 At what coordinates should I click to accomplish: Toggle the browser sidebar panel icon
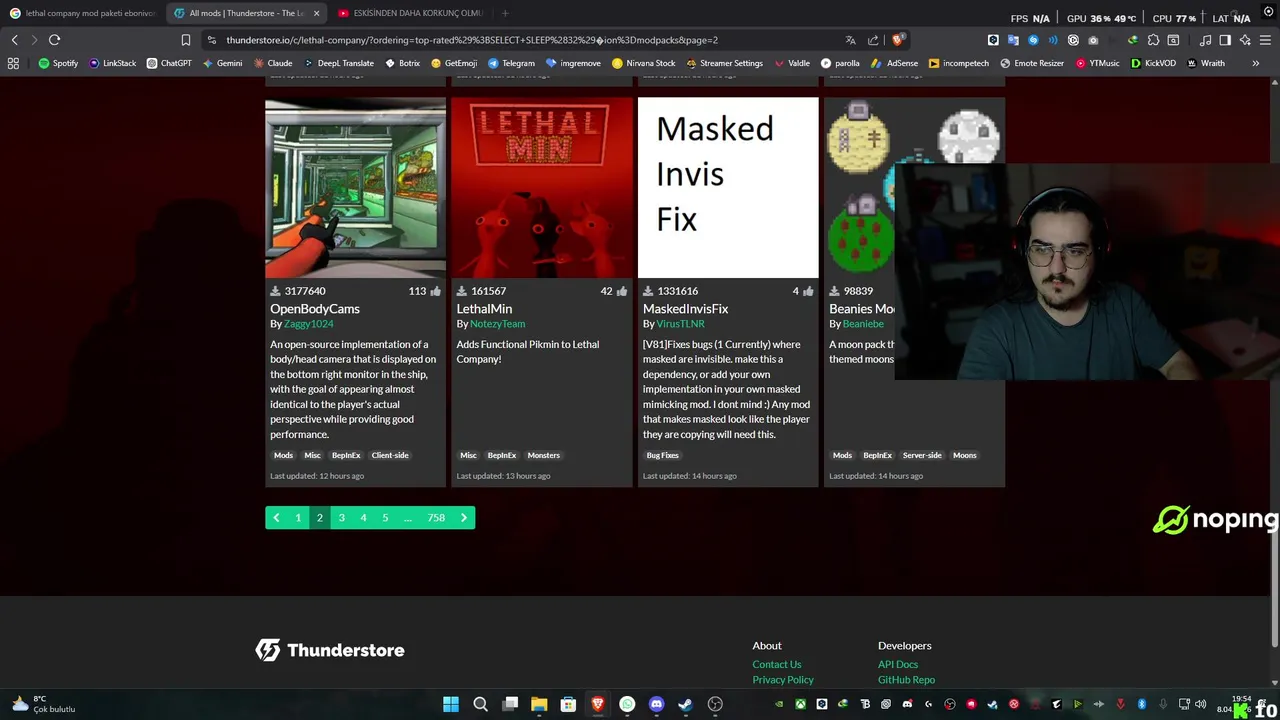(1225, 40)
